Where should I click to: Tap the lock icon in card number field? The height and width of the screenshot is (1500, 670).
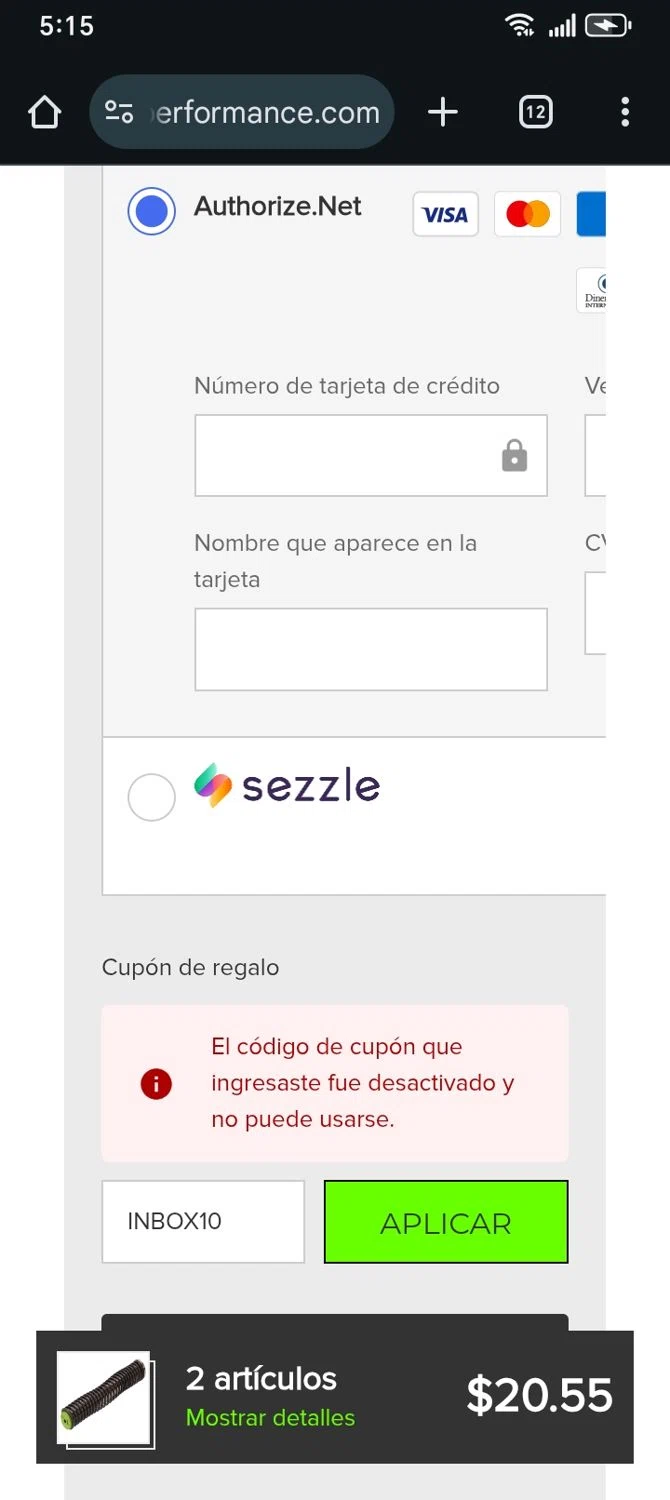(x=514, y=456)
